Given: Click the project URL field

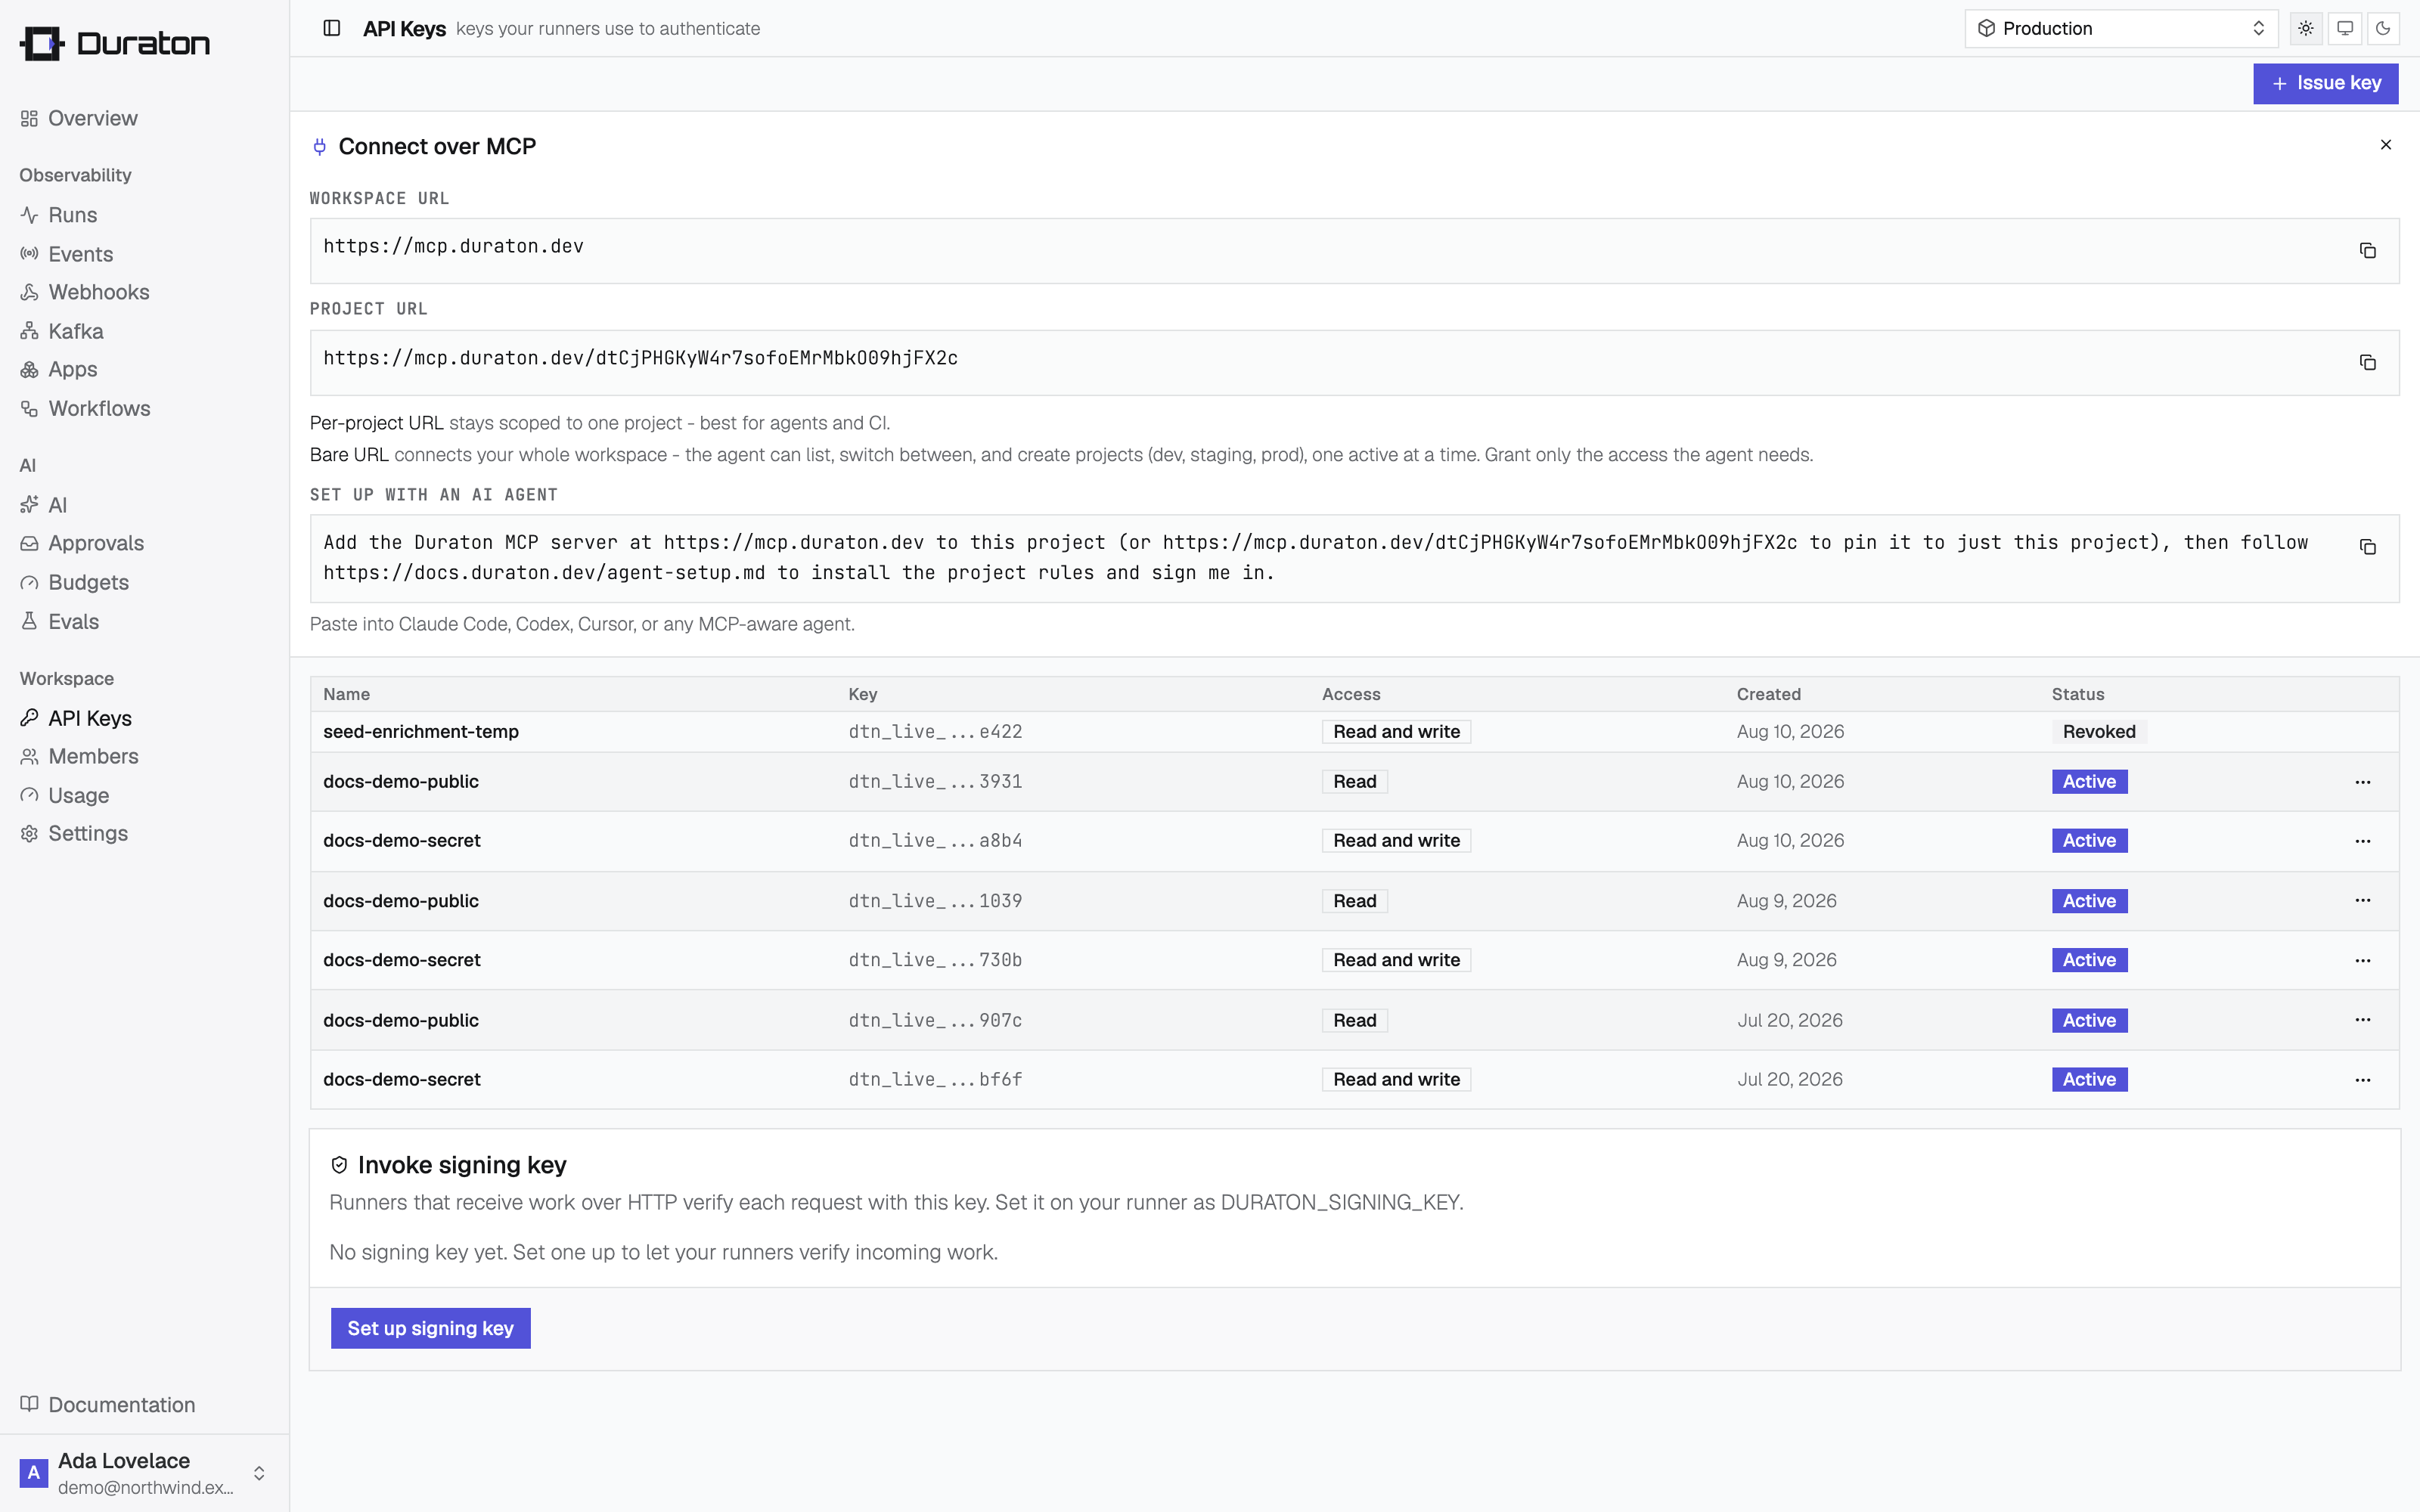Looking at the screenshot, I should (1354, 363).
